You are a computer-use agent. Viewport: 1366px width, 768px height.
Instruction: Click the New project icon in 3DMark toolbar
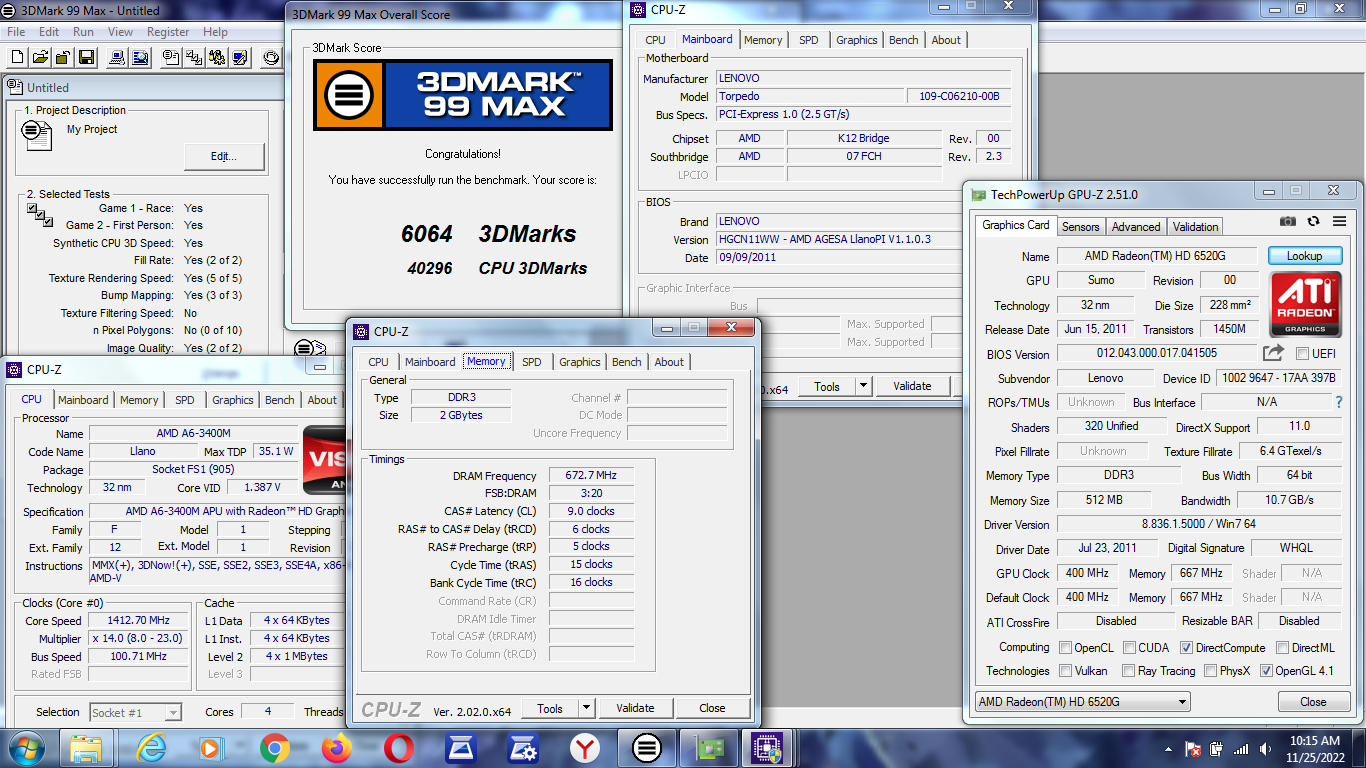(x=16, y=57)
